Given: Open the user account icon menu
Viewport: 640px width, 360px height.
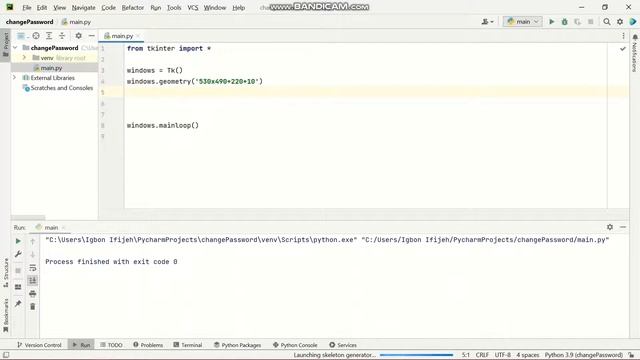Looking at the screenshot, I should 487,22.
